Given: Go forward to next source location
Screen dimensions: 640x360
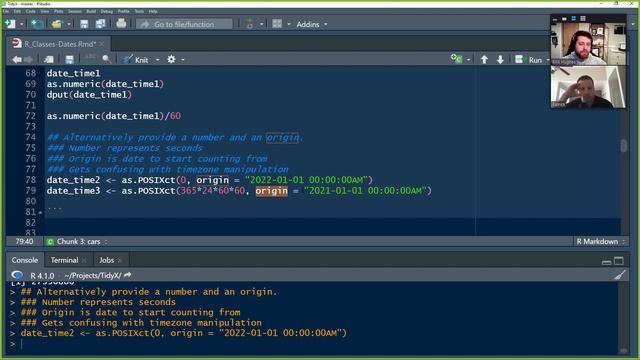Looking at the screenshot, I should coord(29,60).
